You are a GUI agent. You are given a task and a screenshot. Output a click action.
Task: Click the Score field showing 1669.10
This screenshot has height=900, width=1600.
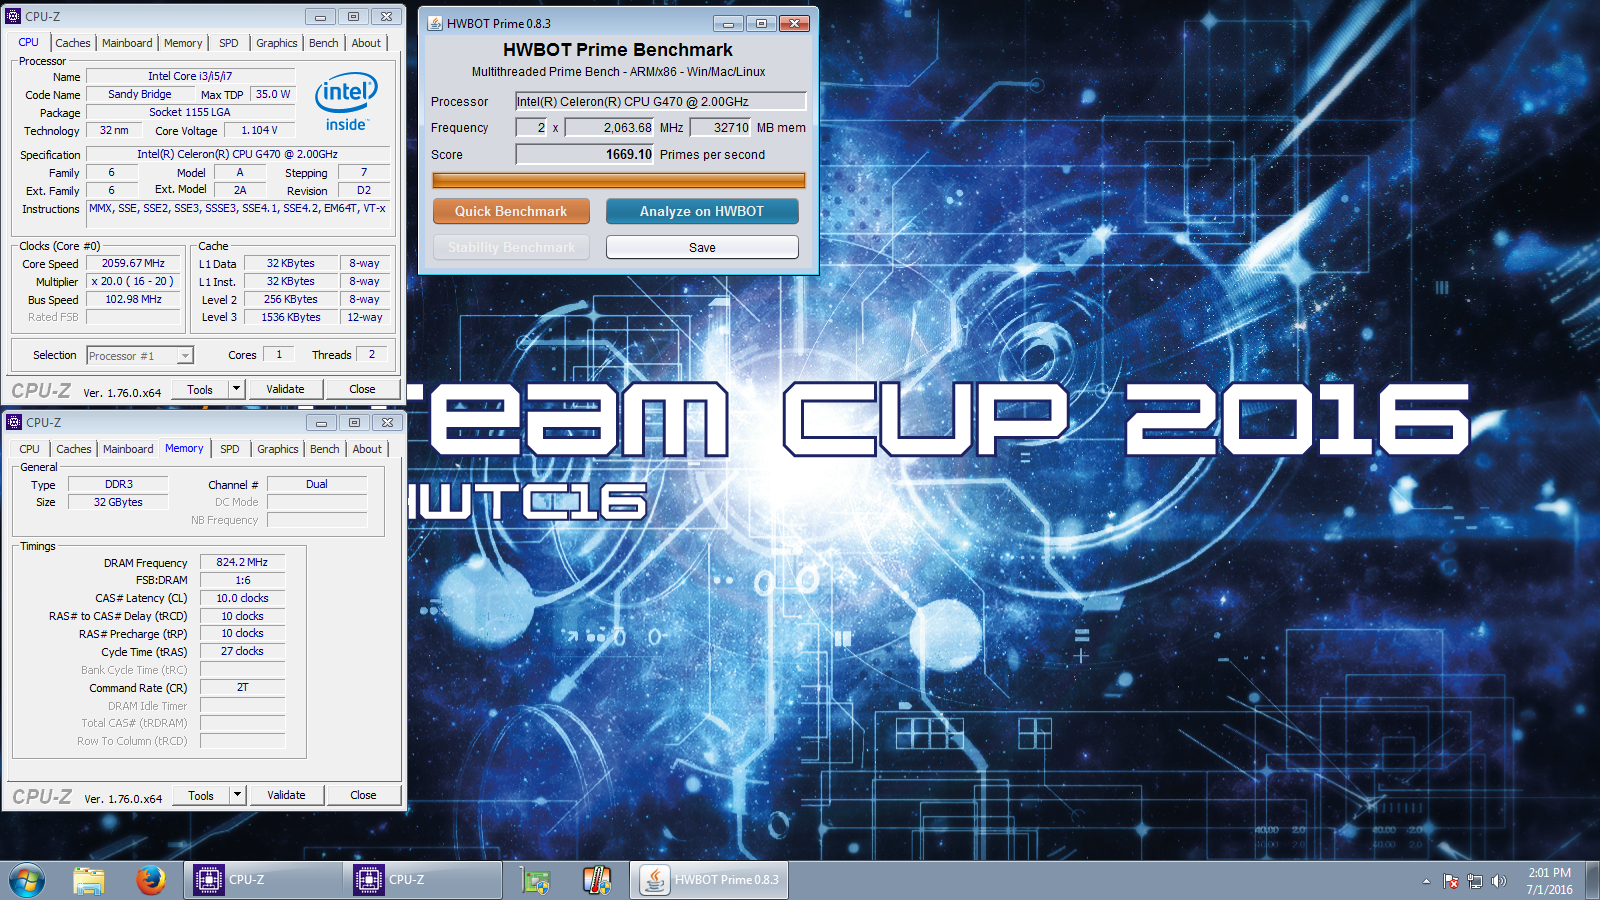pyautogui.click(x=585, y=154)
